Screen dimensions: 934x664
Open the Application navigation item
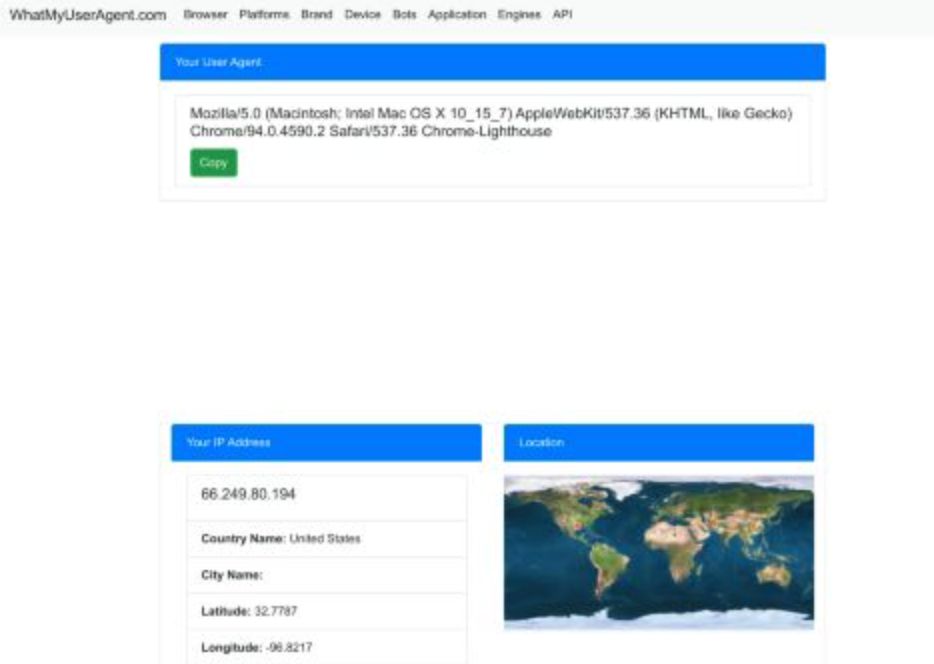tap(457, 14)
